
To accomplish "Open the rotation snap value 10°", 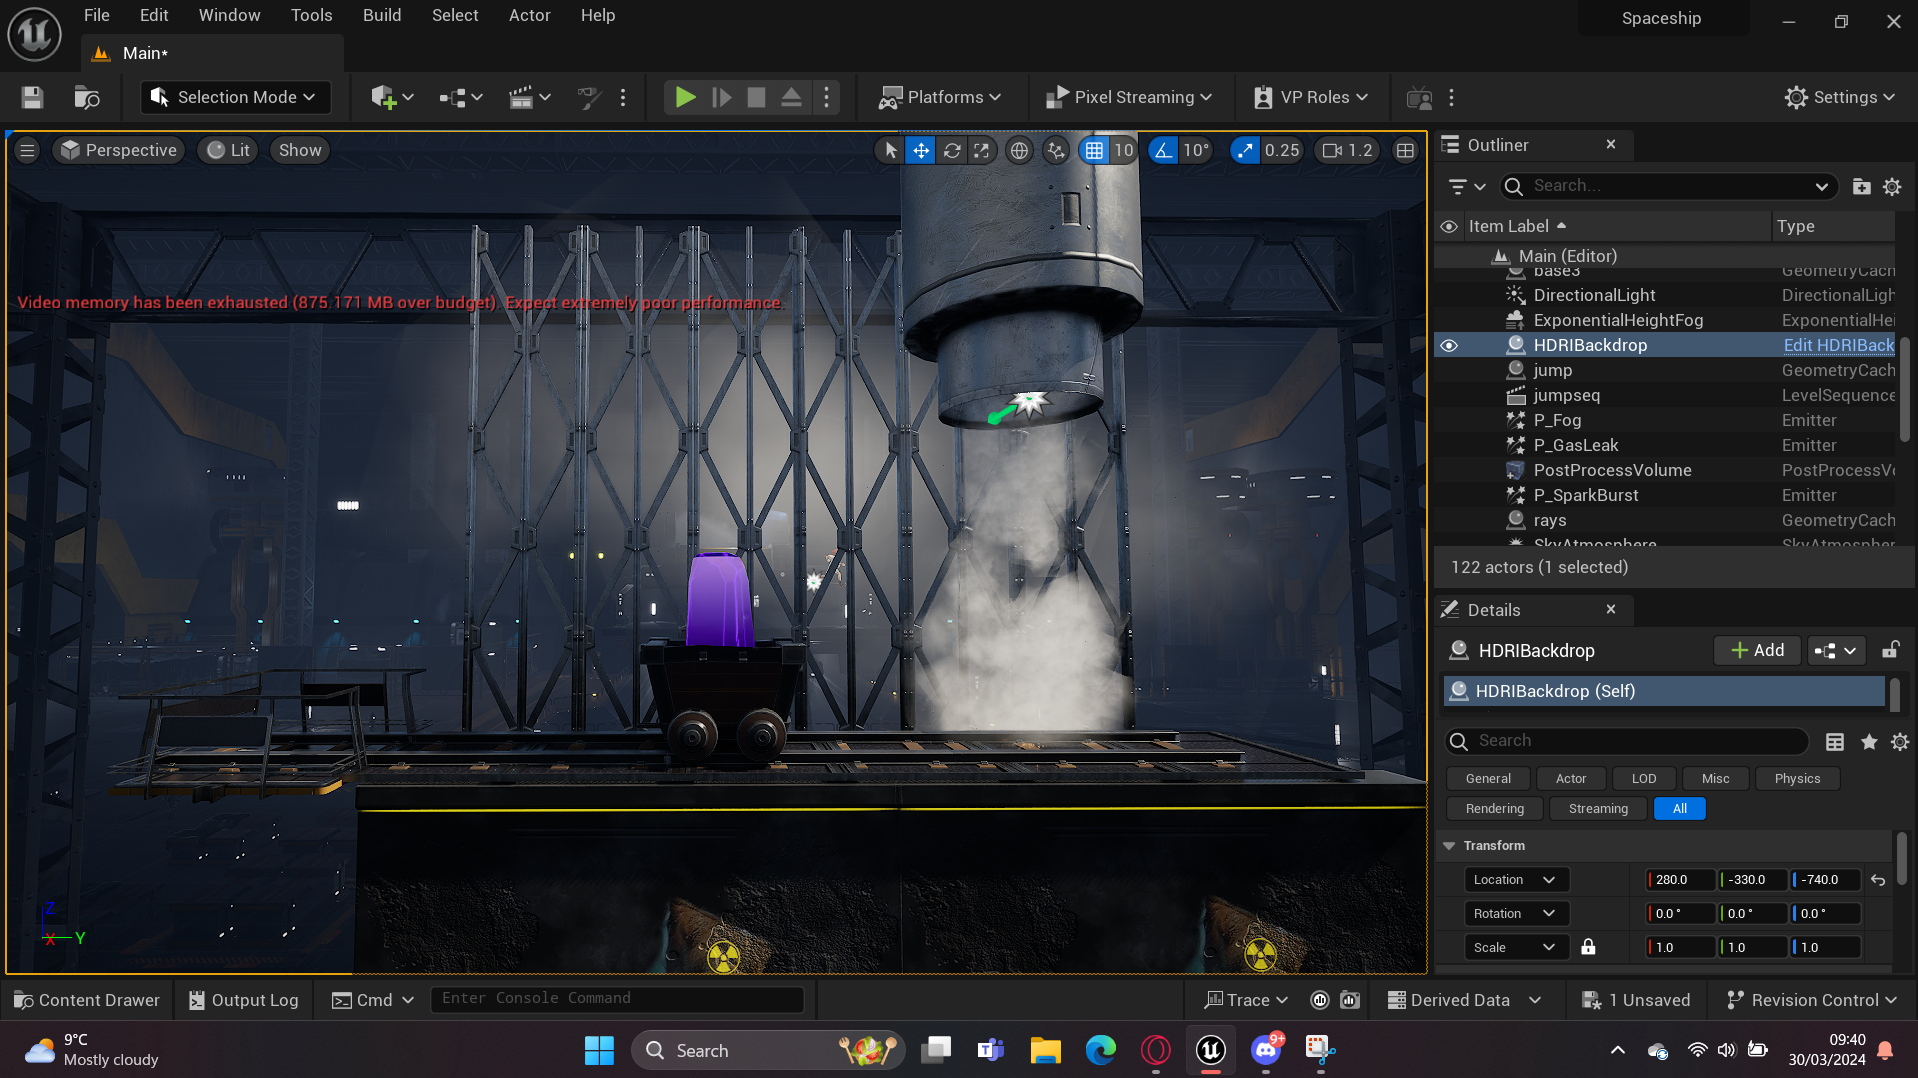I will [1196, 150].
